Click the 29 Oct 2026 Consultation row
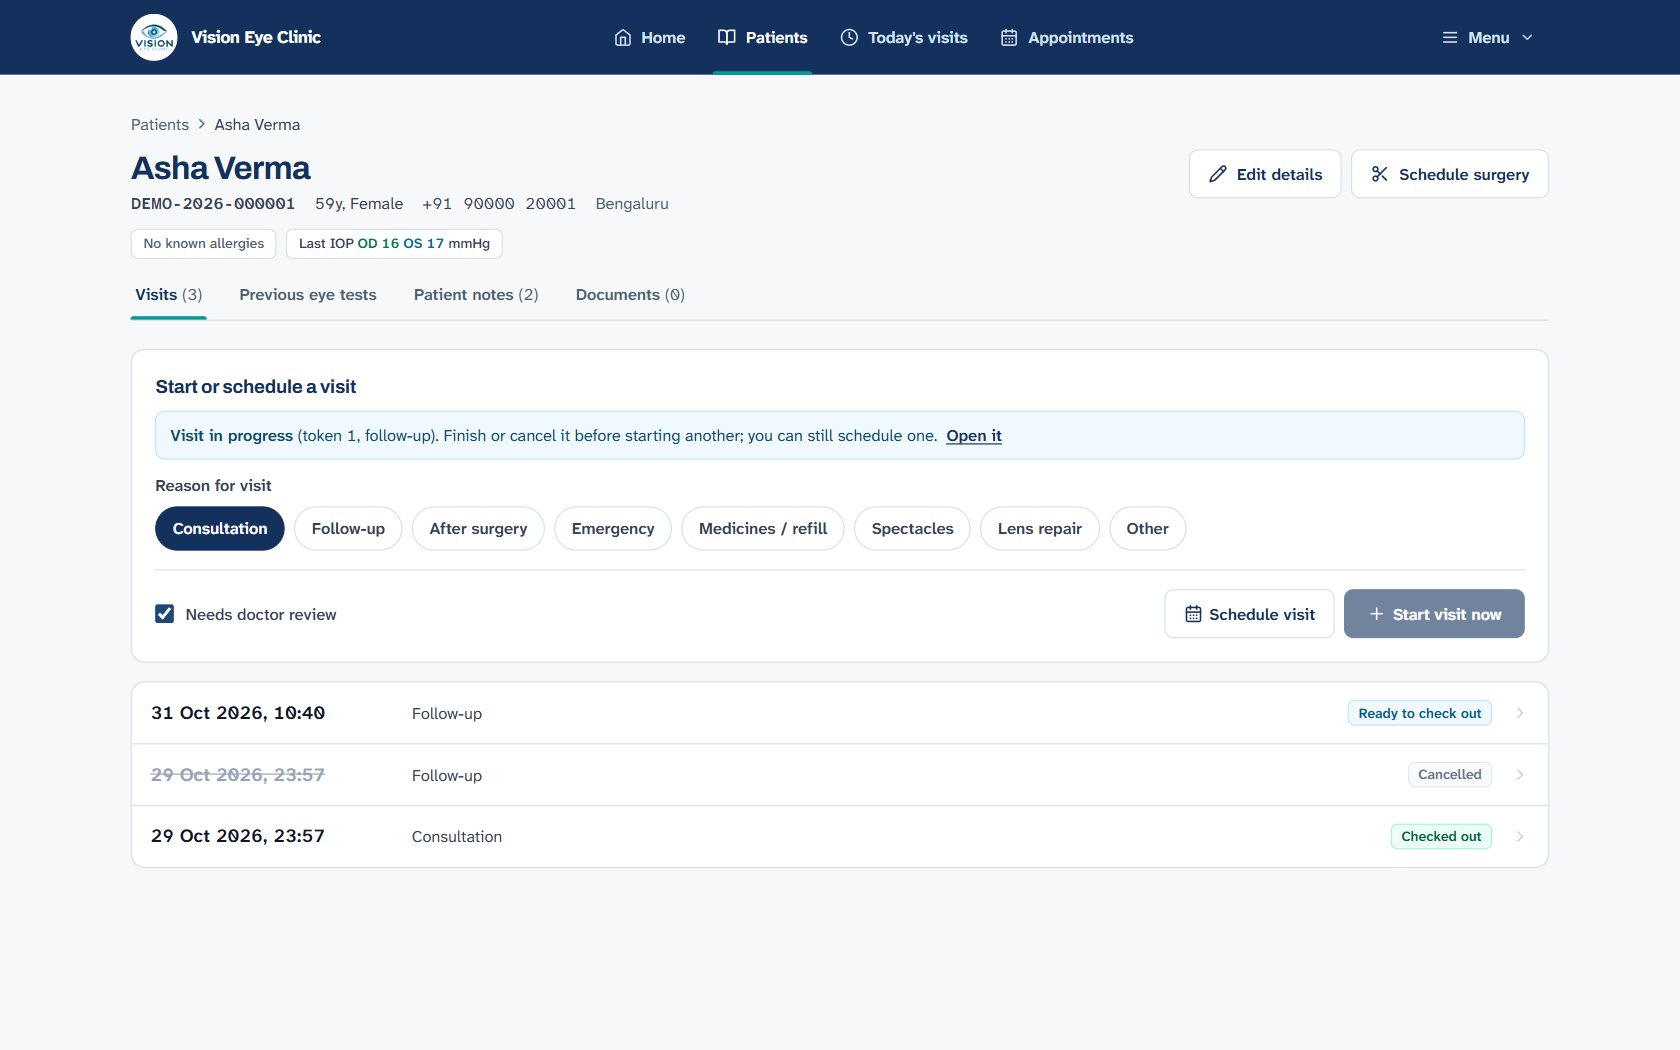 [840, 837]
